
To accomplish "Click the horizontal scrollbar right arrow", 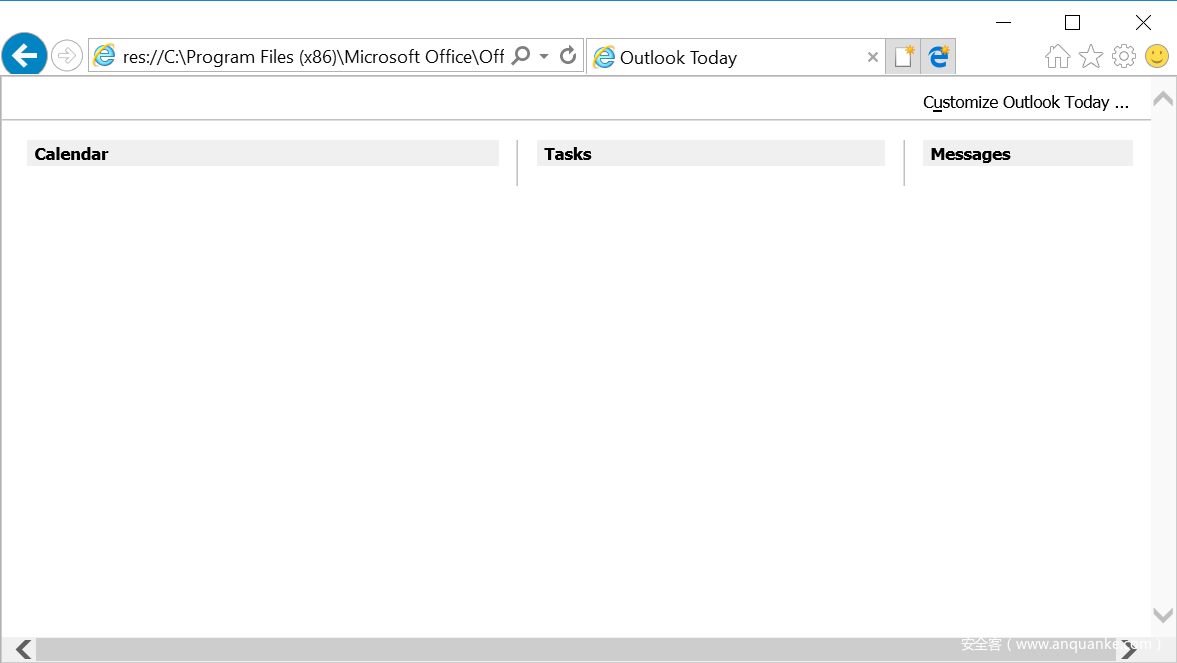I will tap(1128, 649).
